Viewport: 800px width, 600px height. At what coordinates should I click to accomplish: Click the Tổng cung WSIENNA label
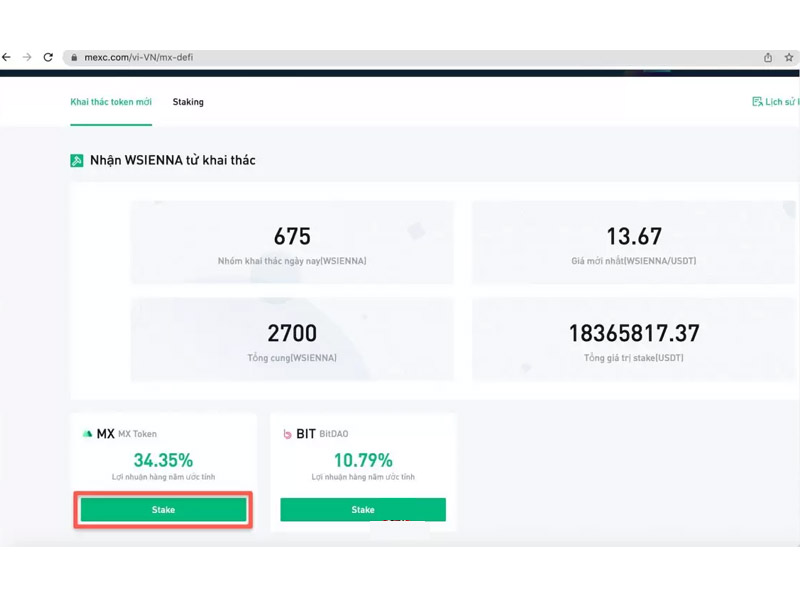pyautogui.click(x=292, y=358)
